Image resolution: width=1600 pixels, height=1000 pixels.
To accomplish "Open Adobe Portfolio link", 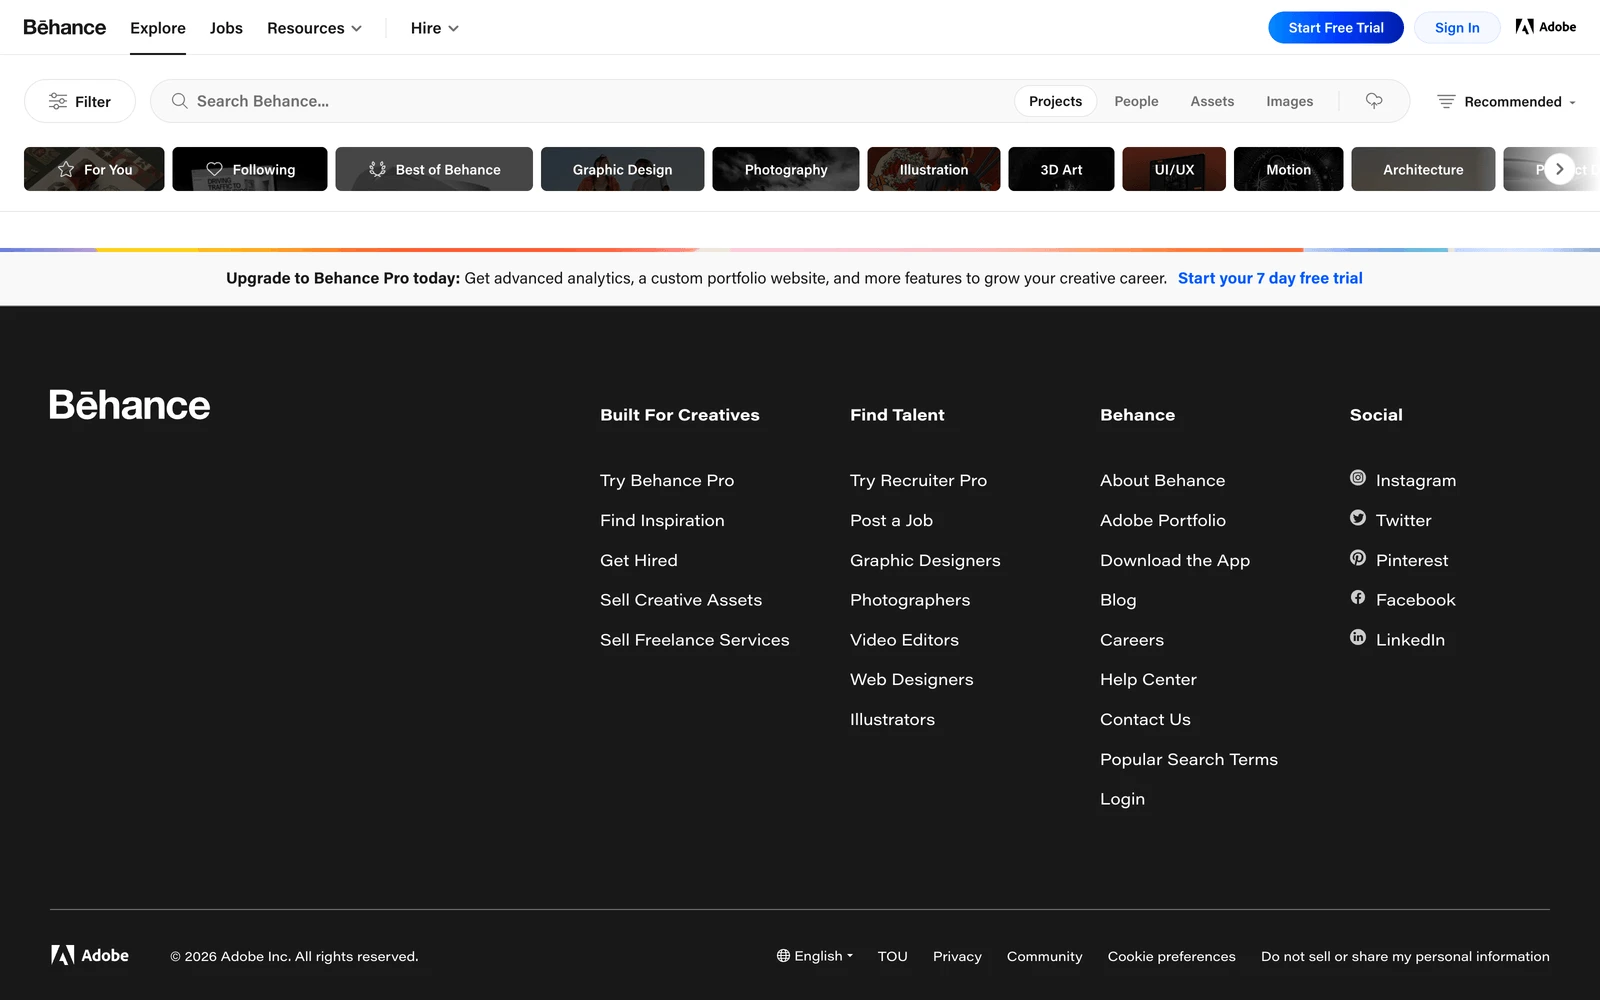I will coord(1162,520).
